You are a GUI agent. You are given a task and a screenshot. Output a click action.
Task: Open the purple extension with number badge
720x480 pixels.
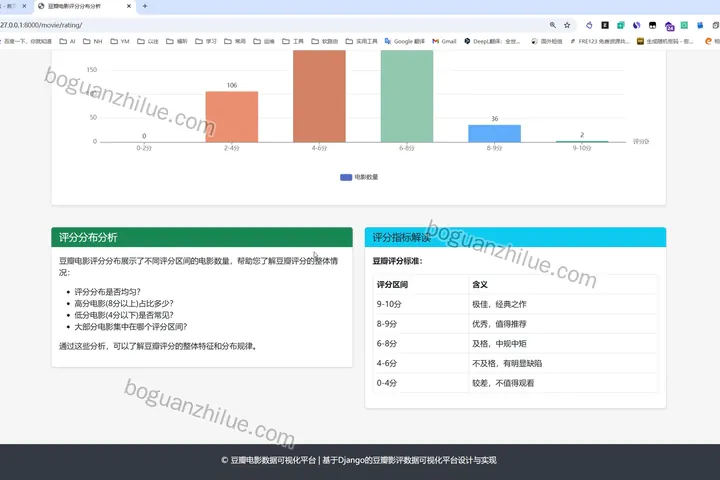(x=669, y=26)
